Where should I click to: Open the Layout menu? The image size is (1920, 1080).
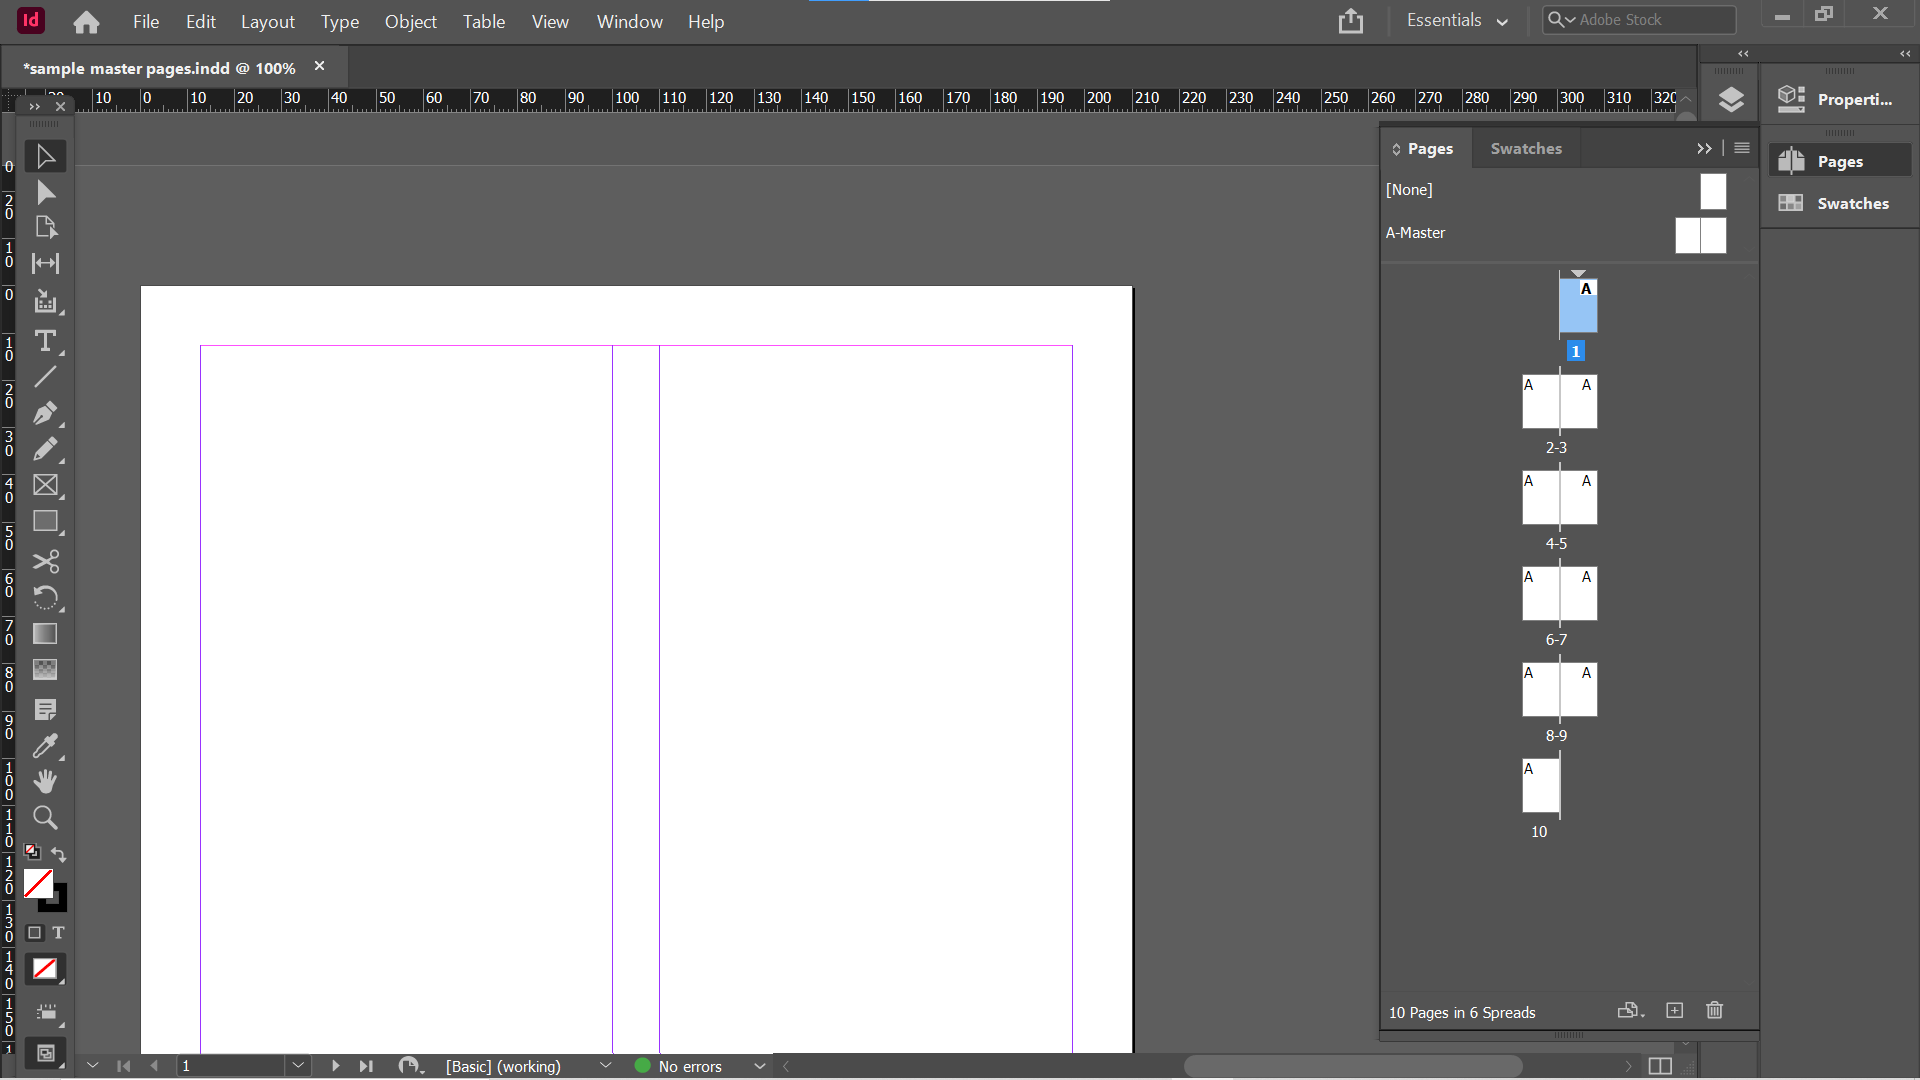(267, 21)
